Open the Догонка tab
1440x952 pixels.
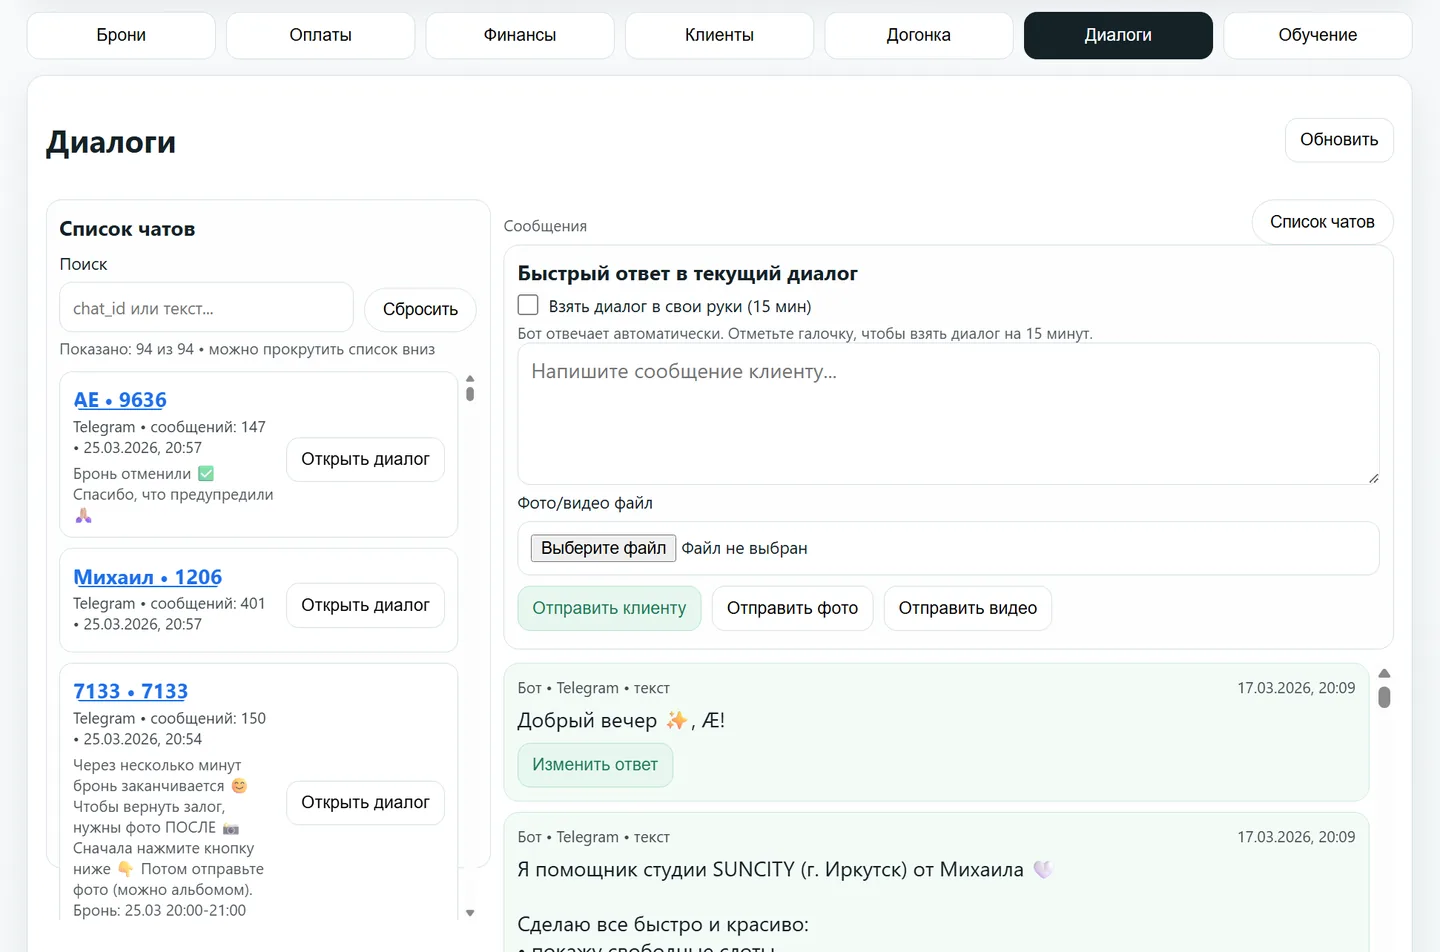click(x=918, y=35)
